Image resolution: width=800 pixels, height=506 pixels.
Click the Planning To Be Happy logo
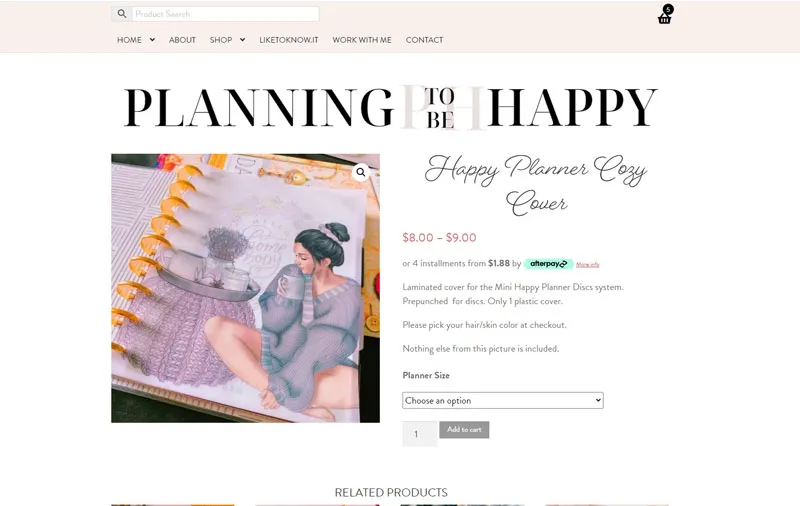click(x=391, y=108)
